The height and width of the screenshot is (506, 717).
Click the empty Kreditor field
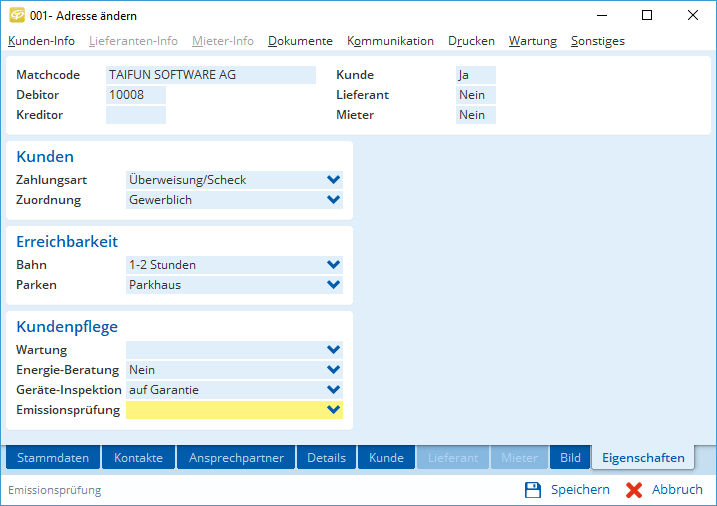[x=135, y=115]
